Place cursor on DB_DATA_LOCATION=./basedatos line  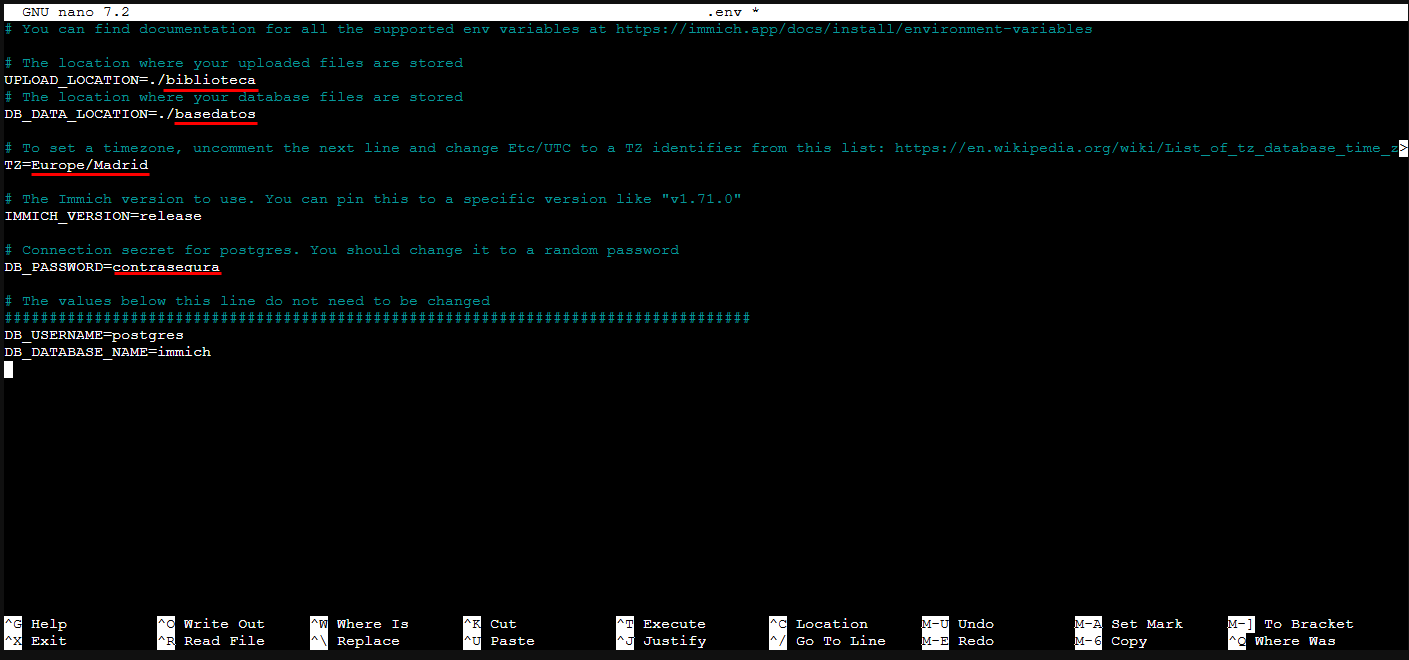(130, 114)
